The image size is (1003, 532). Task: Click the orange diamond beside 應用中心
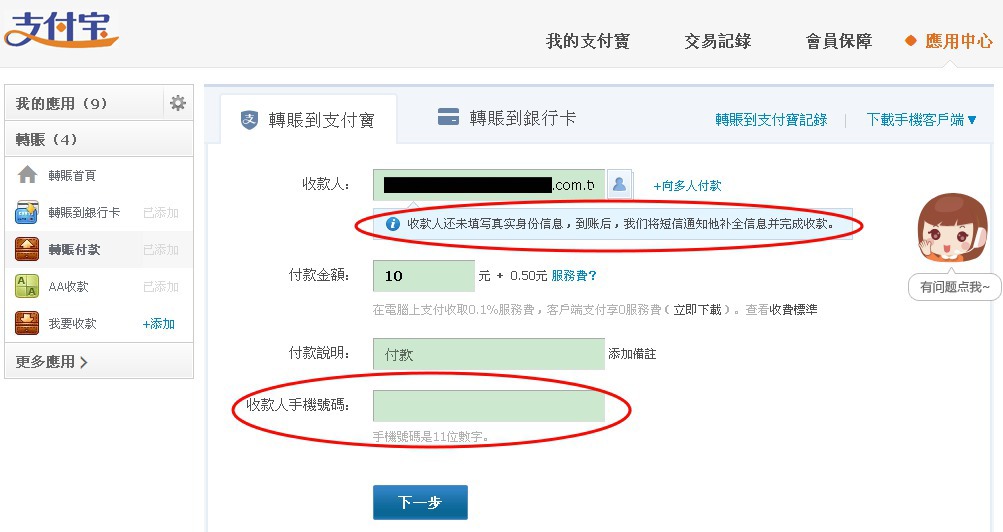pos(910,41)
